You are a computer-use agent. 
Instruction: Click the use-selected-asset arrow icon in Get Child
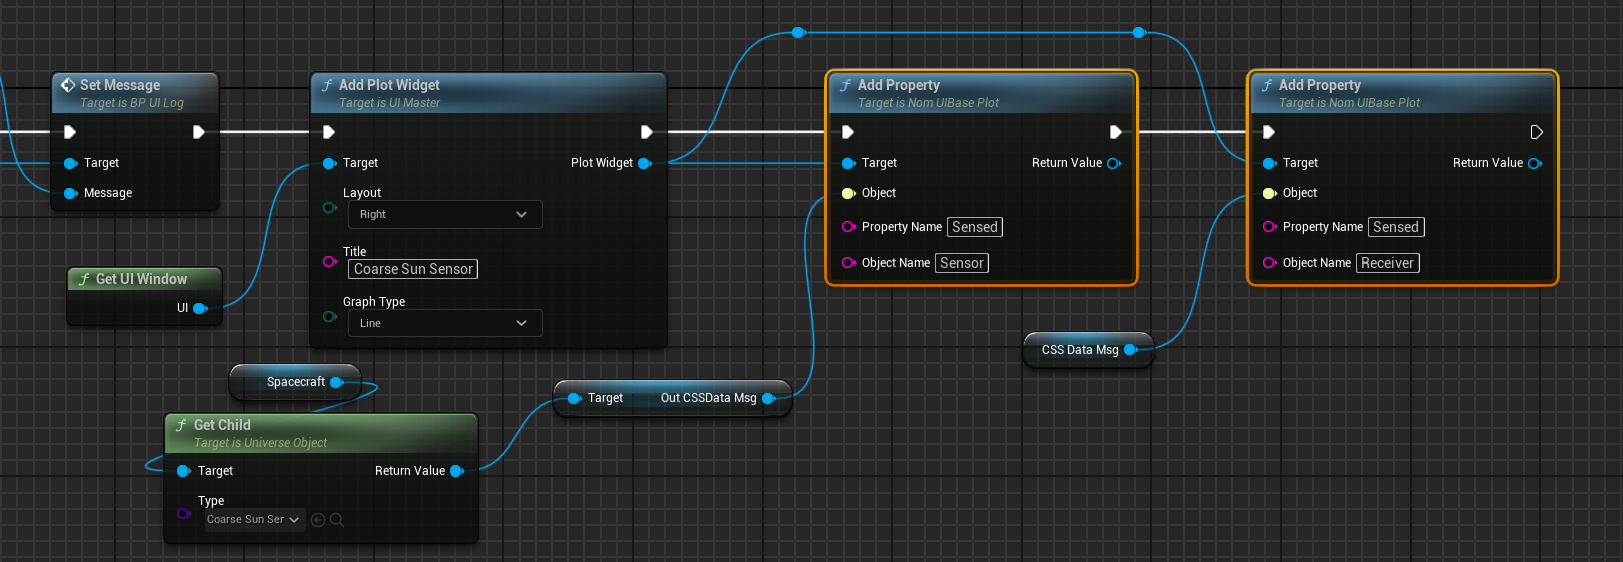coord(318,520)
